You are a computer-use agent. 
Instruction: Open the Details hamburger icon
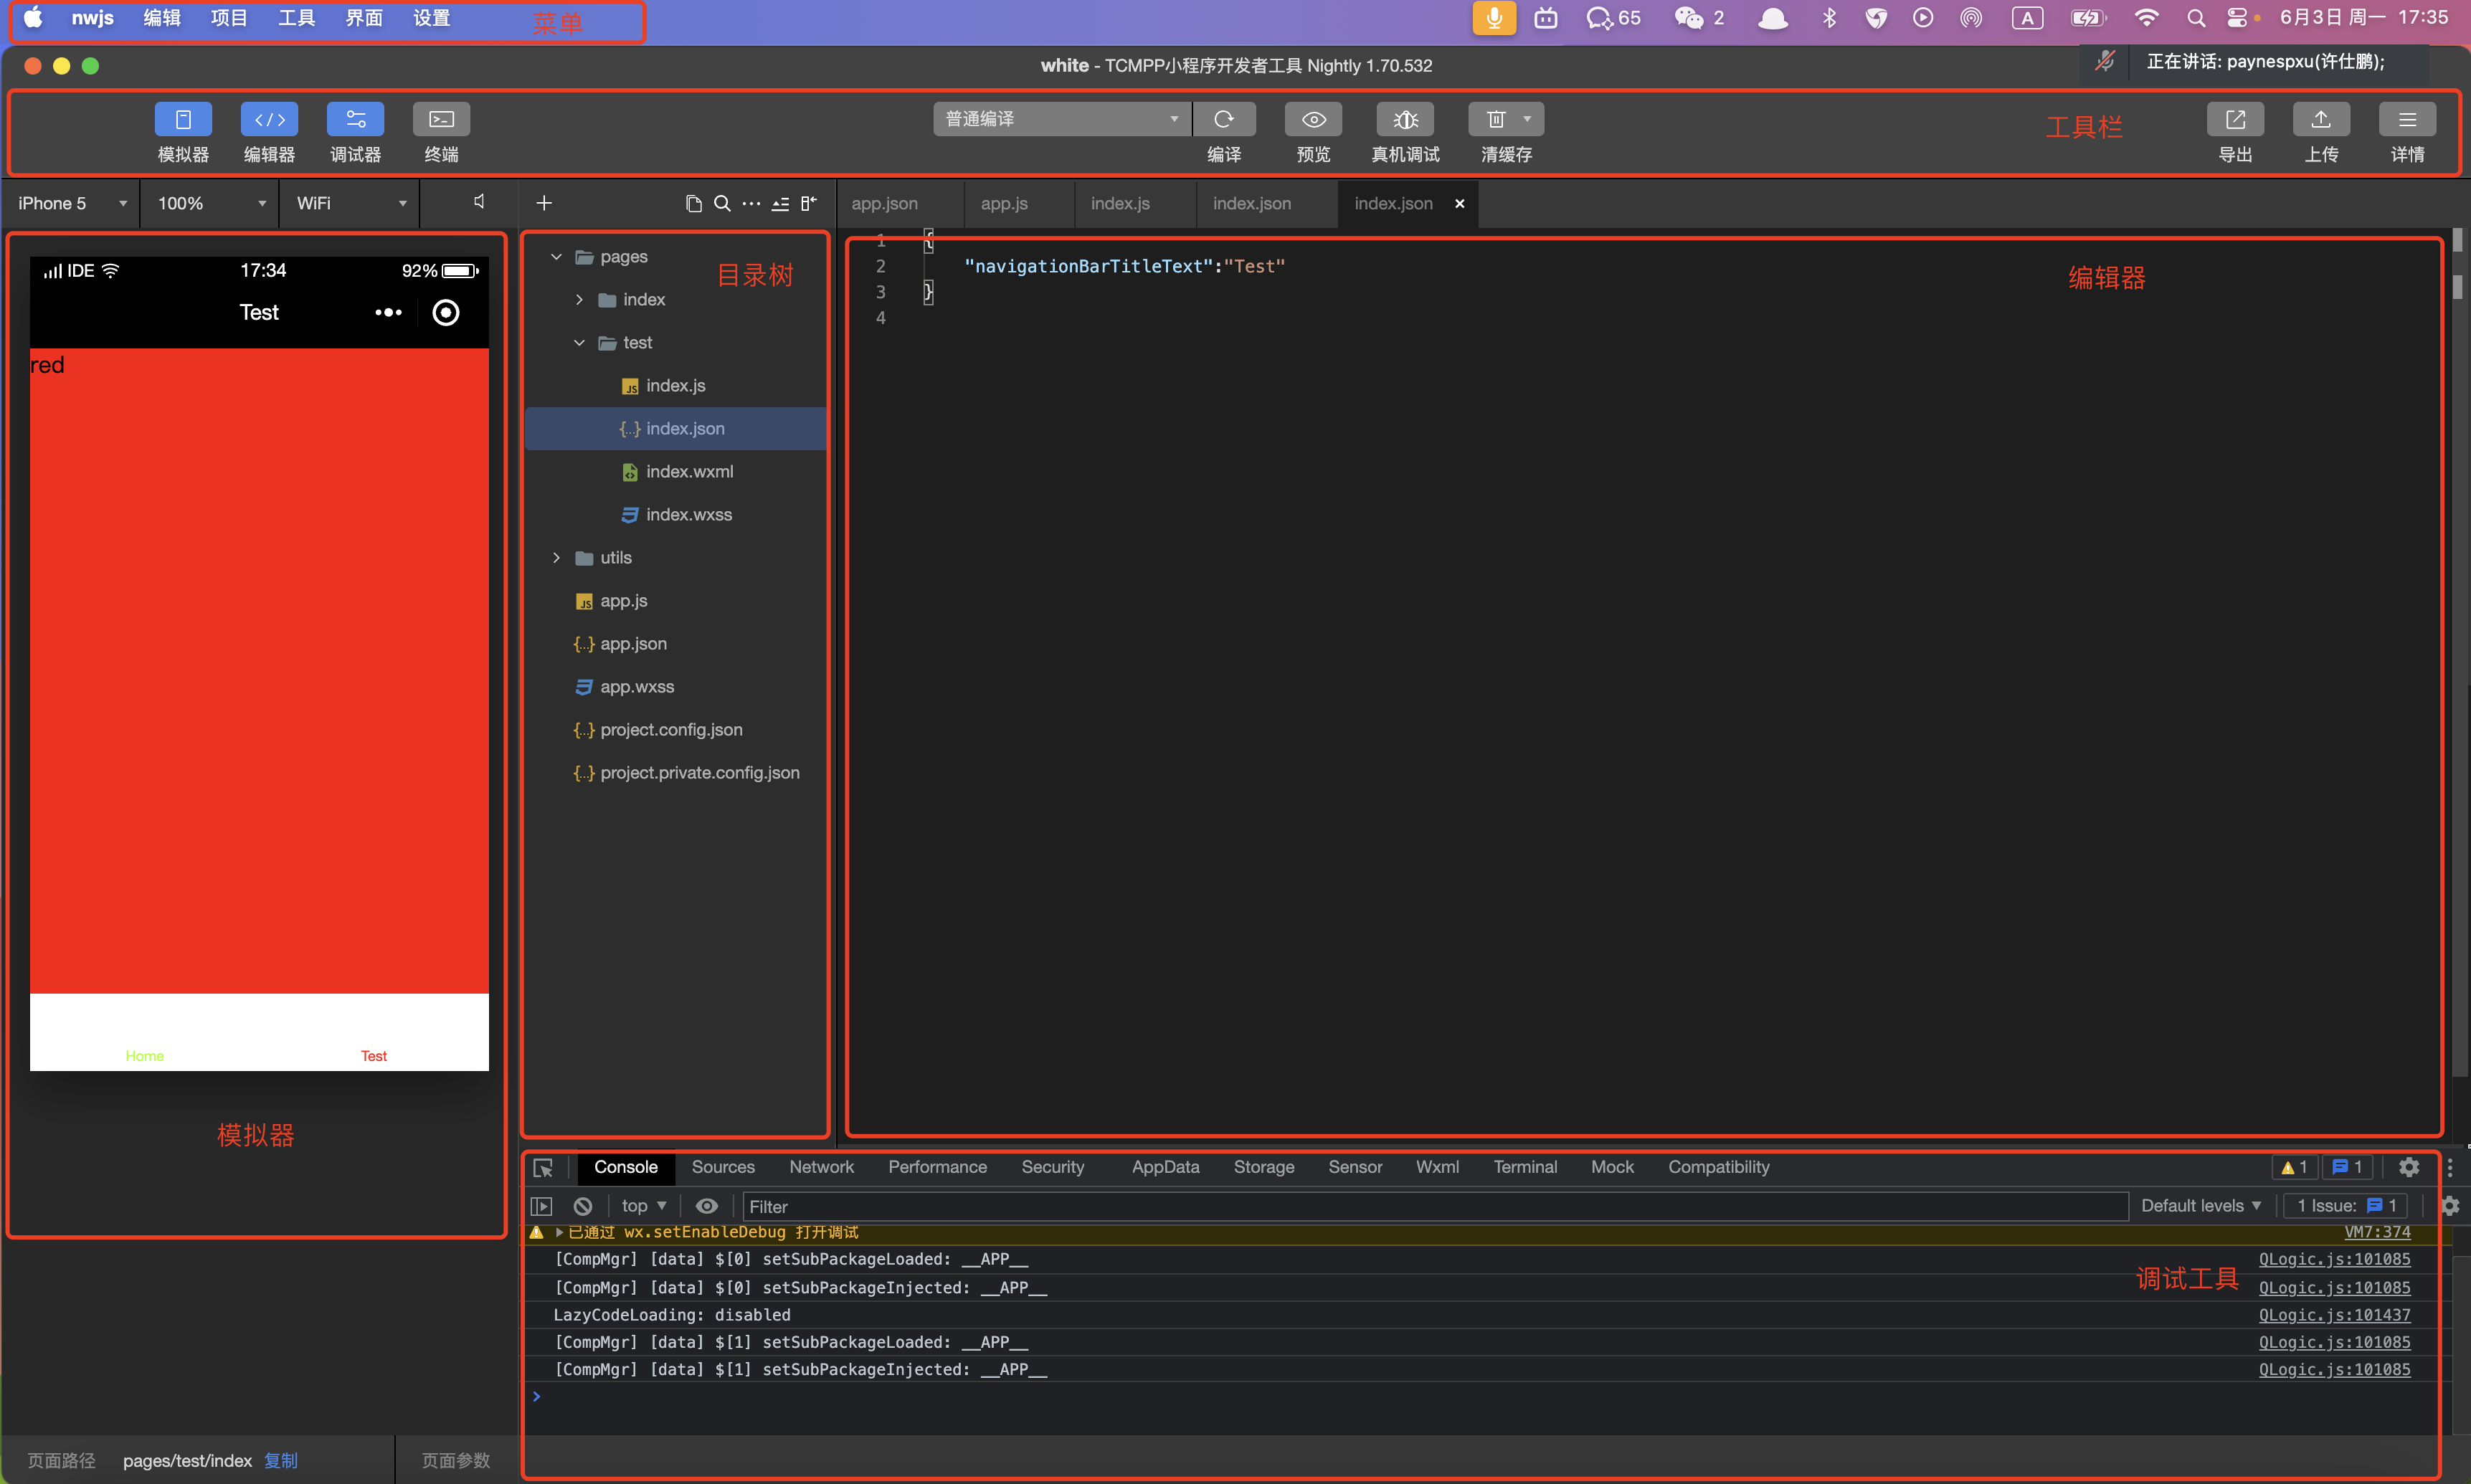[x=2407, y=119]
